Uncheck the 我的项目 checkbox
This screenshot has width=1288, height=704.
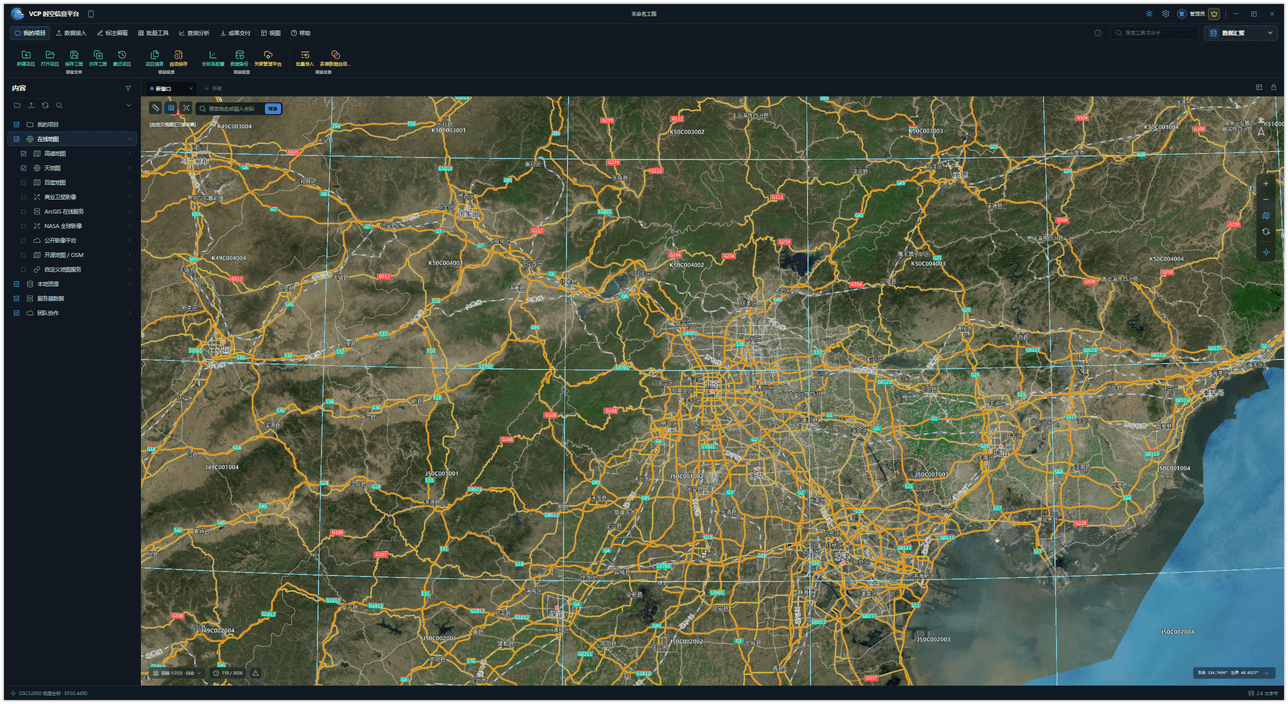coord(16,124)
